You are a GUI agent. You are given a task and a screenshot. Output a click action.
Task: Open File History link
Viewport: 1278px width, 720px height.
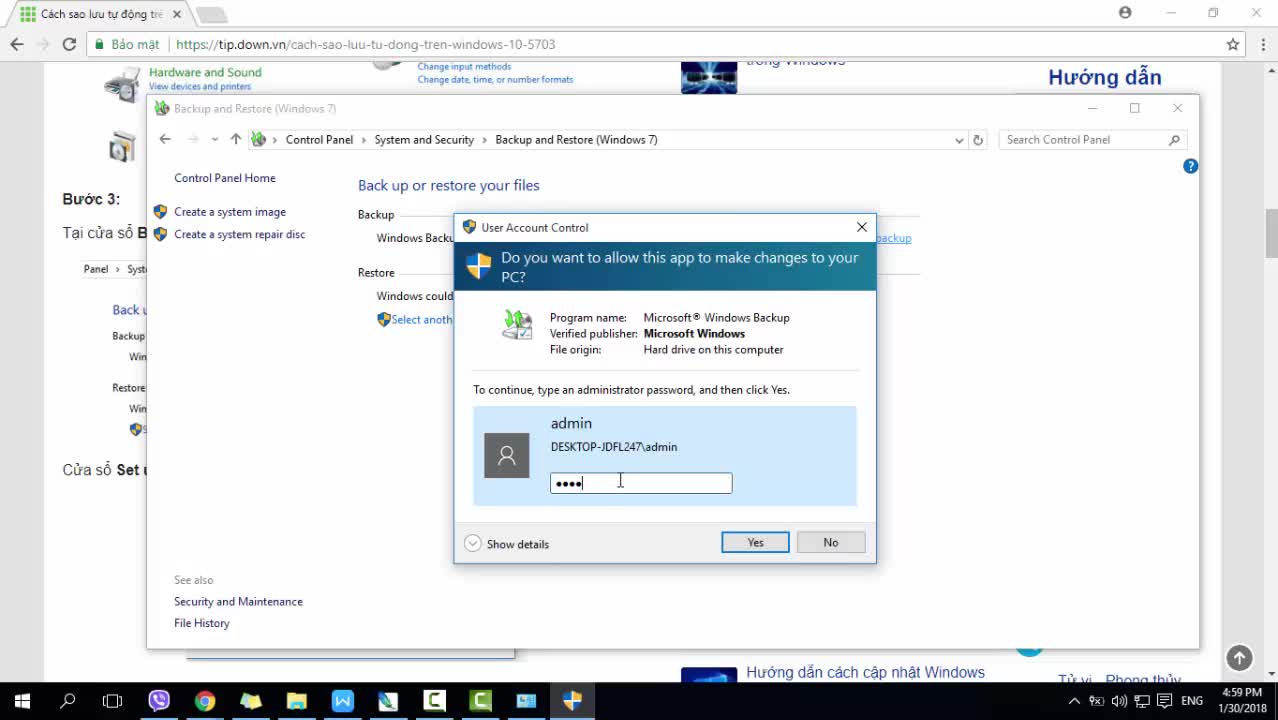202,623
